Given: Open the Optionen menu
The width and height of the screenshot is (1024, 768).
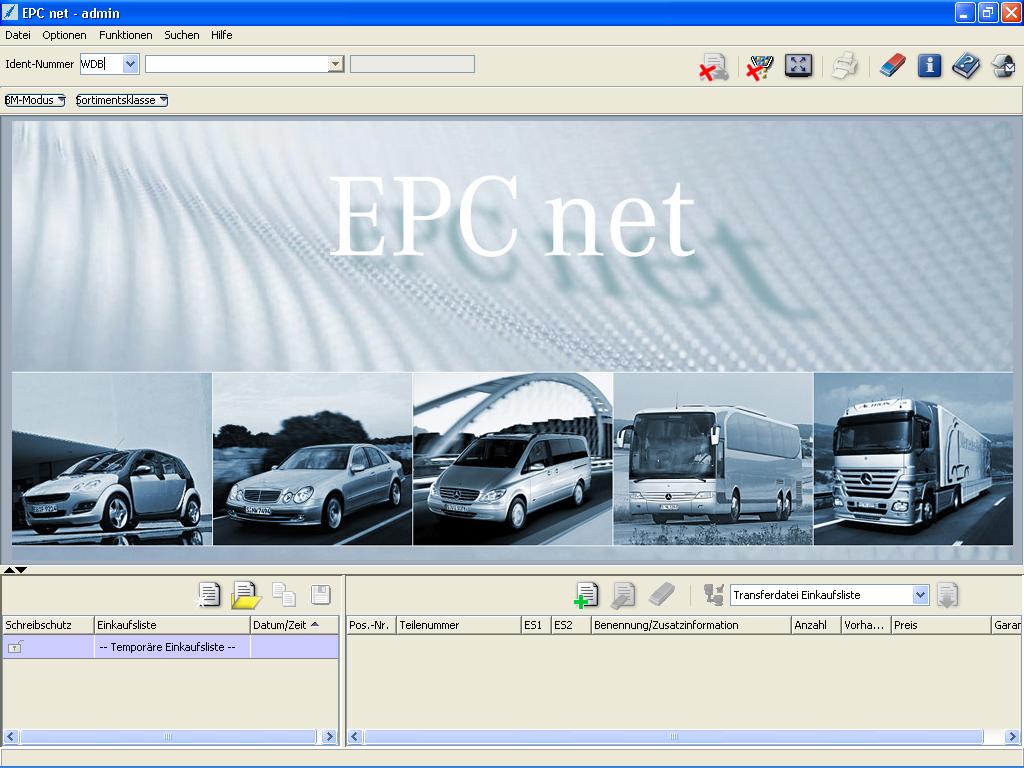Looking at the screenshot, I should click(x=65, y=35).
